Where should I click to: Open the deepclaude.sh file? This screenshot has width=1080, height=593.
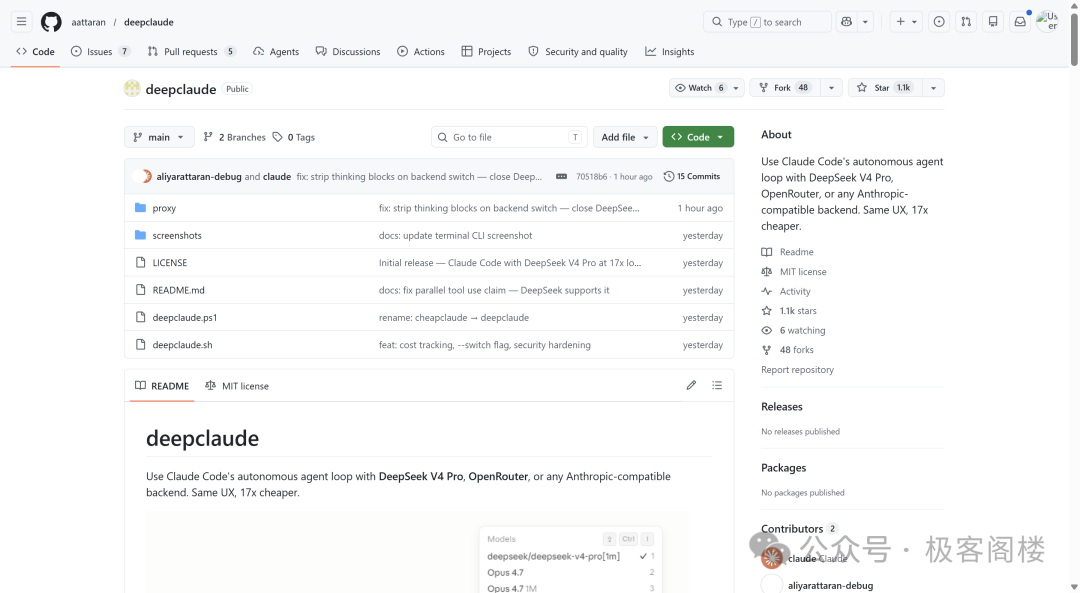tap(183, 345)
